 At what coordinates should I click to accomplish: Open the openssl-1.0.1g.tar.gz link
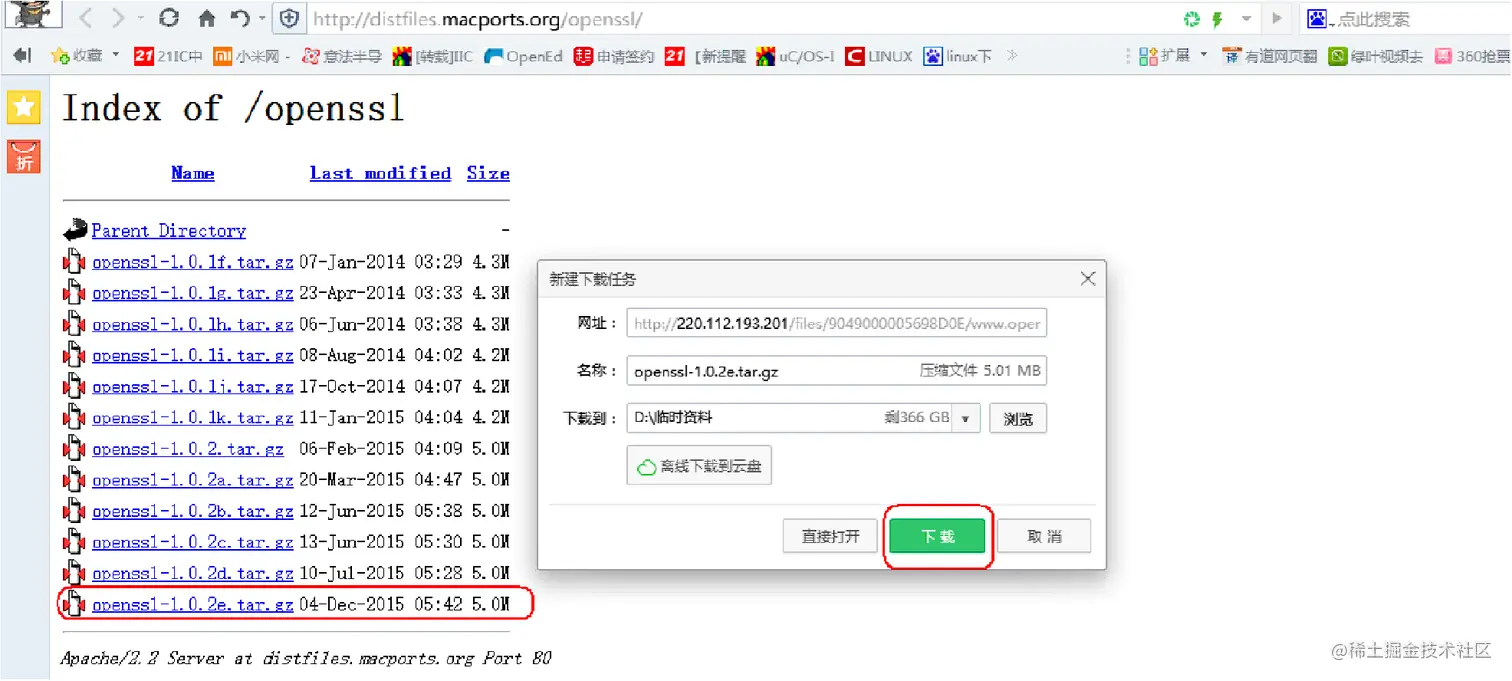[x=193, y=293]
